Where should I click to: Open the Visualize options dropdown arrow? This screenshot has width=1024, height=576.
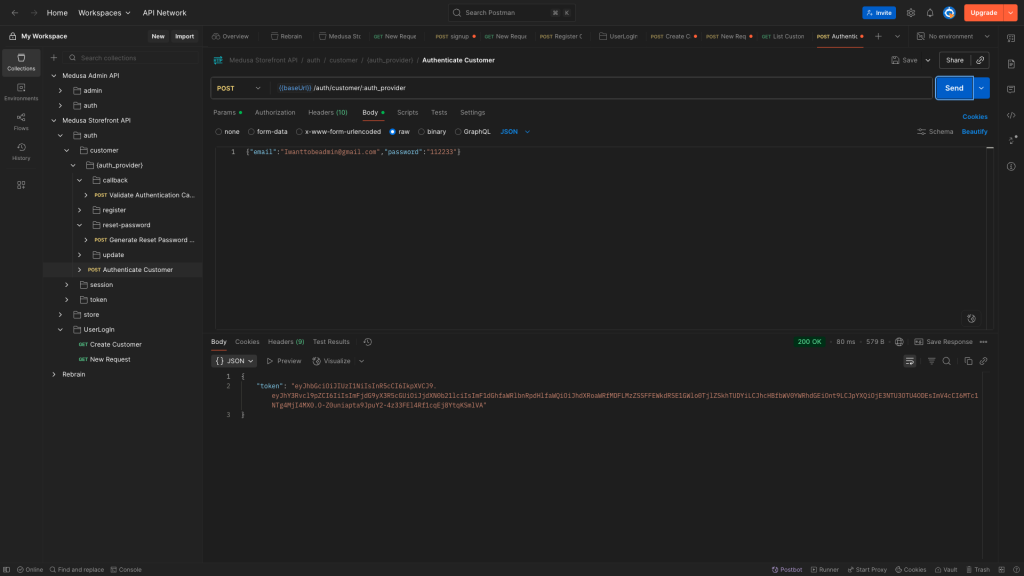point(361,361)
